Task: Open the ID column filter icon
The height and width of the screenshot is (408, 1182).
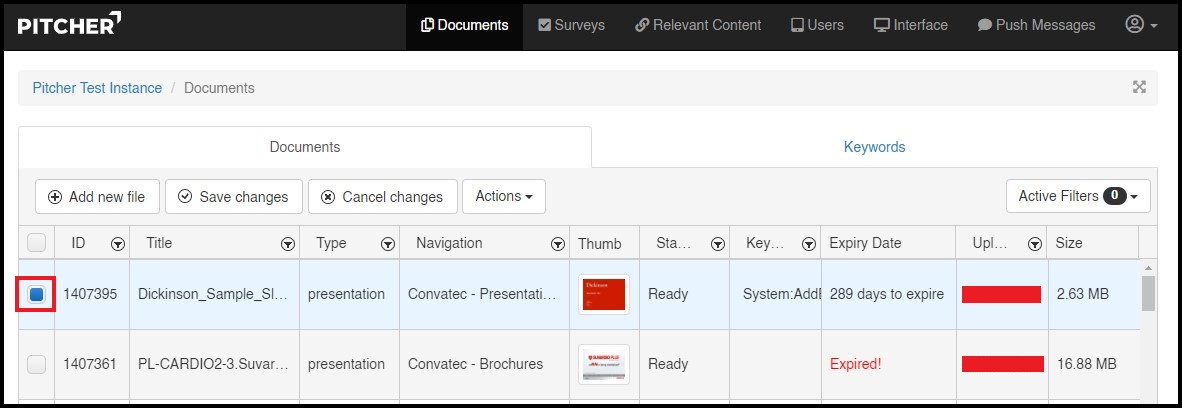Action: 118,243
